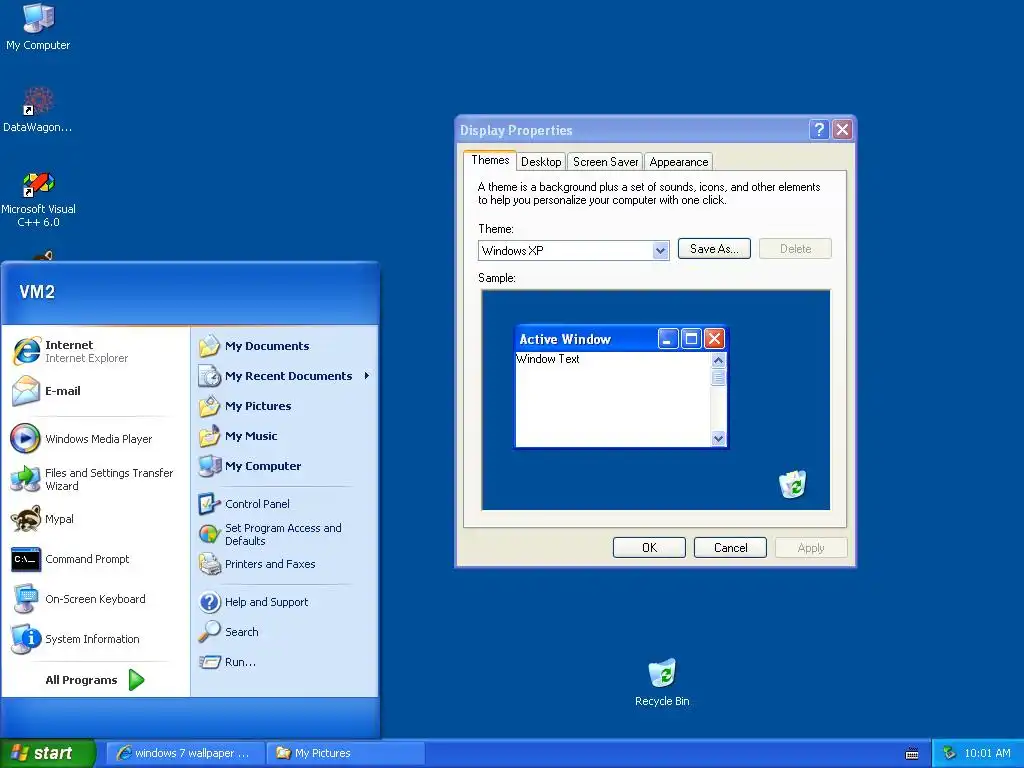Switch to the My Pictures taskbar item

tap(346, 753)
